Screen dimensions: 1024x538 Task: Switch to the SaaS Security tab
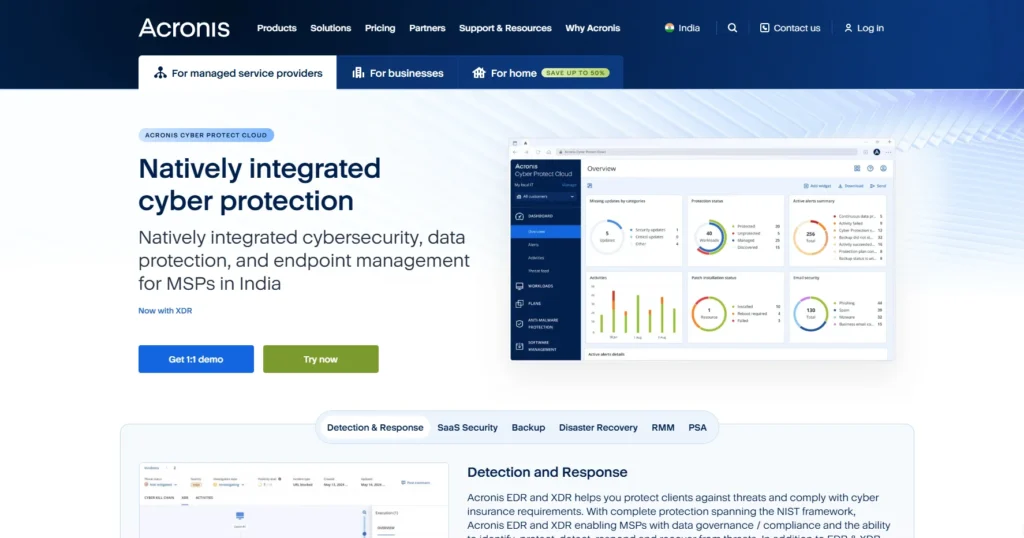tap(467, 427)
